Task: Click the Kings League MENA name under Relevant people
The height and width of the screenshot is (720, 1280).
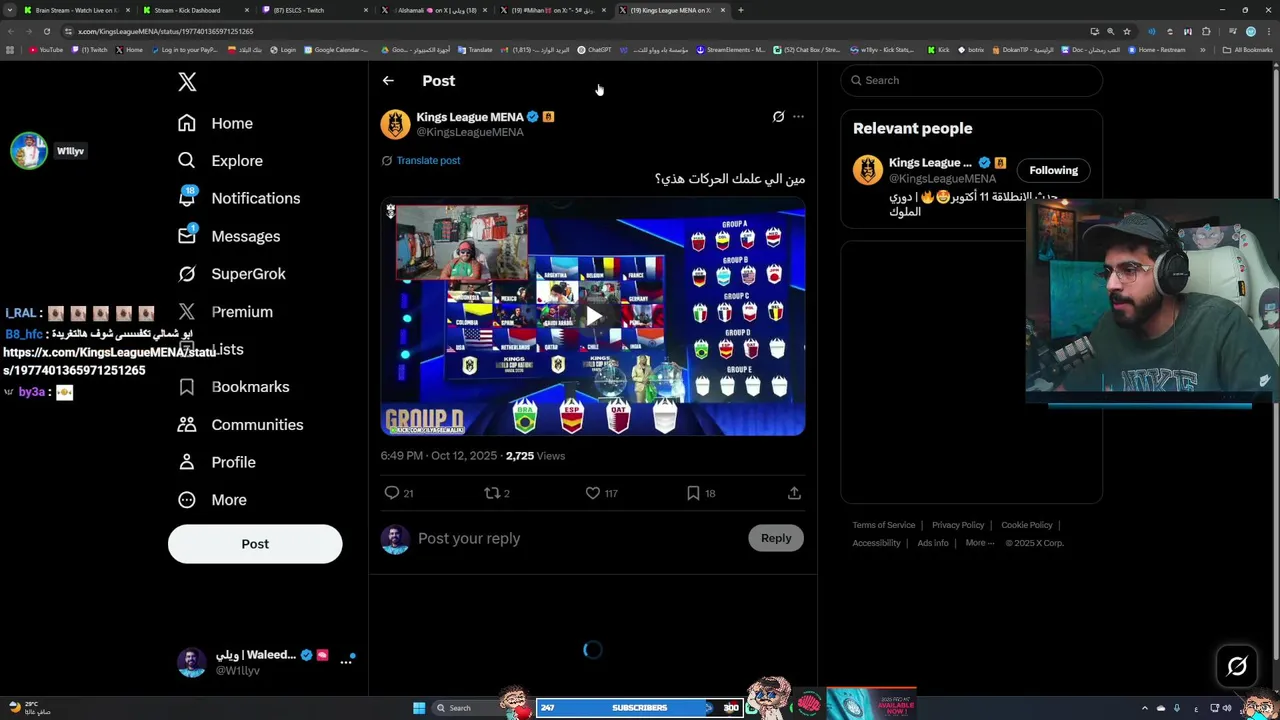Action: point(930,163)
